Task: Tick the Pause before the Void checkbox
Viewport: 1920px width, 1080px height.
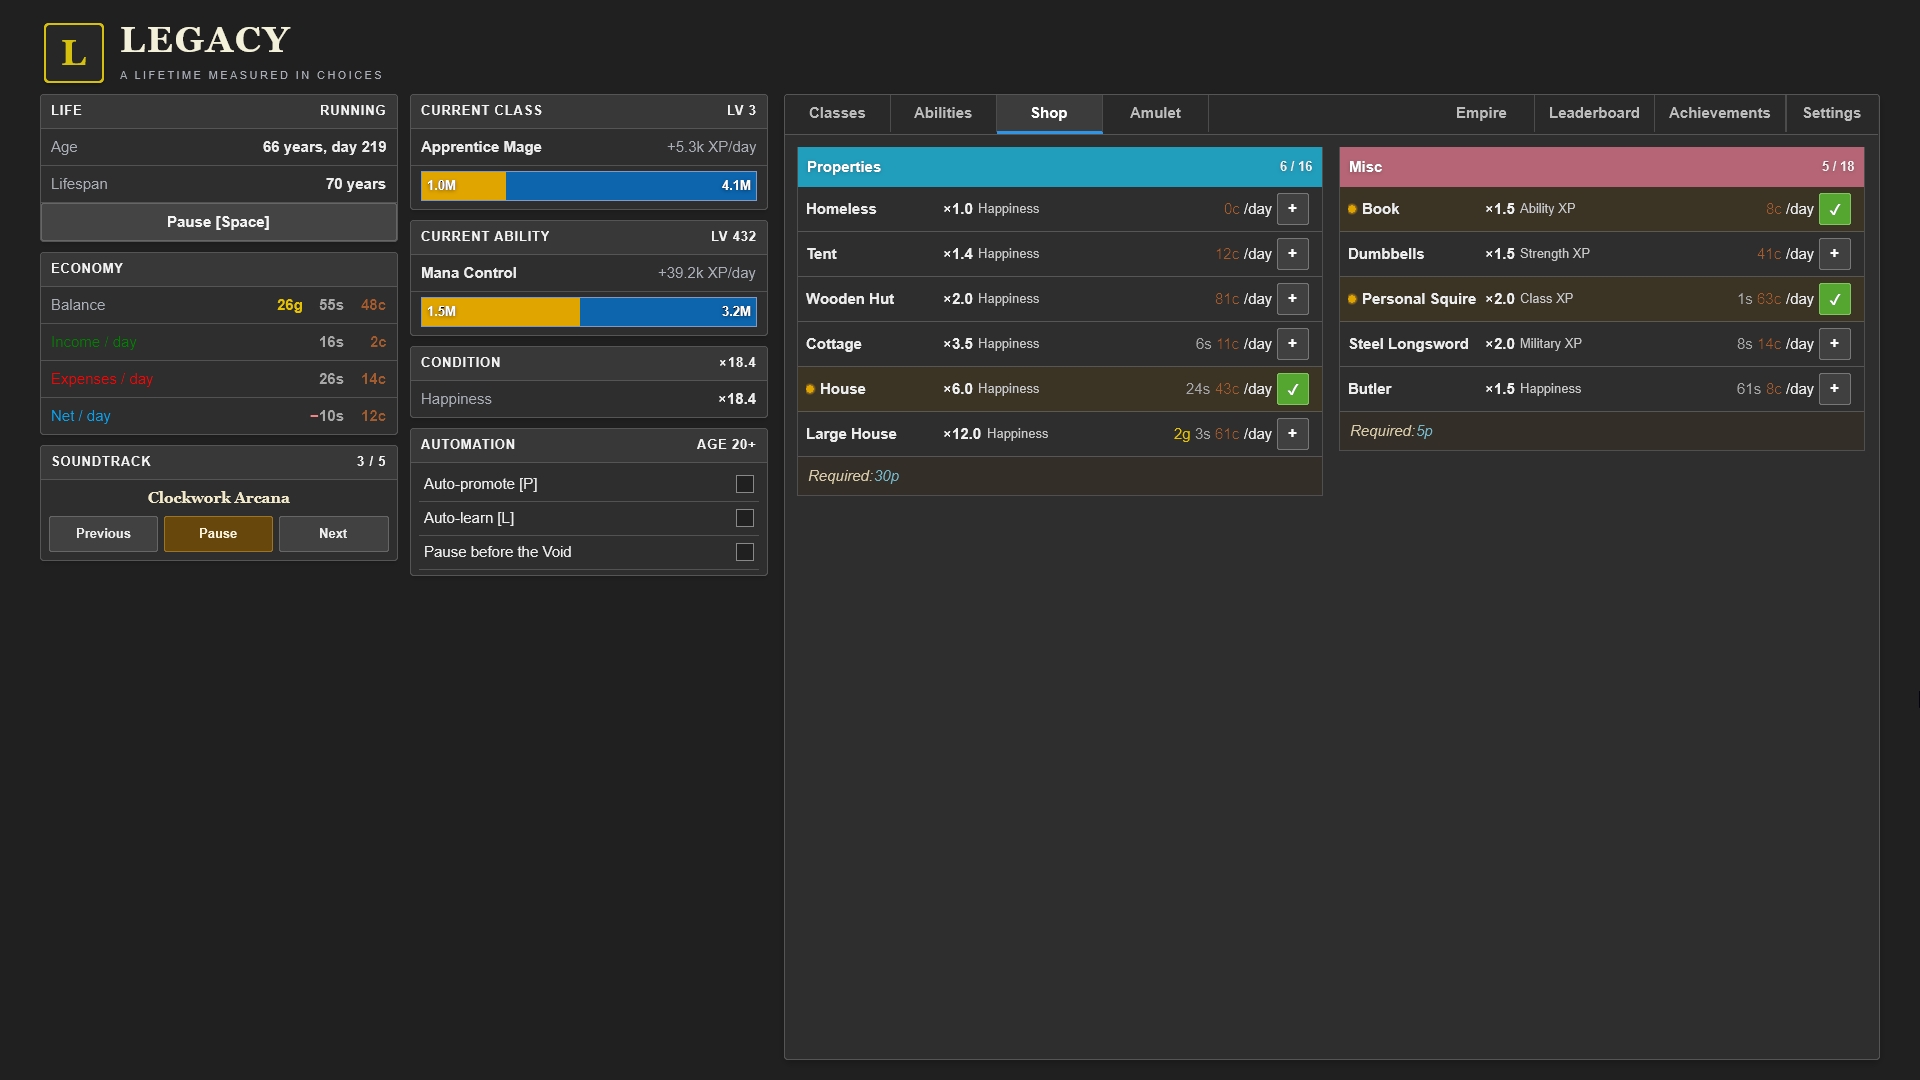Action: pos(745,552)
